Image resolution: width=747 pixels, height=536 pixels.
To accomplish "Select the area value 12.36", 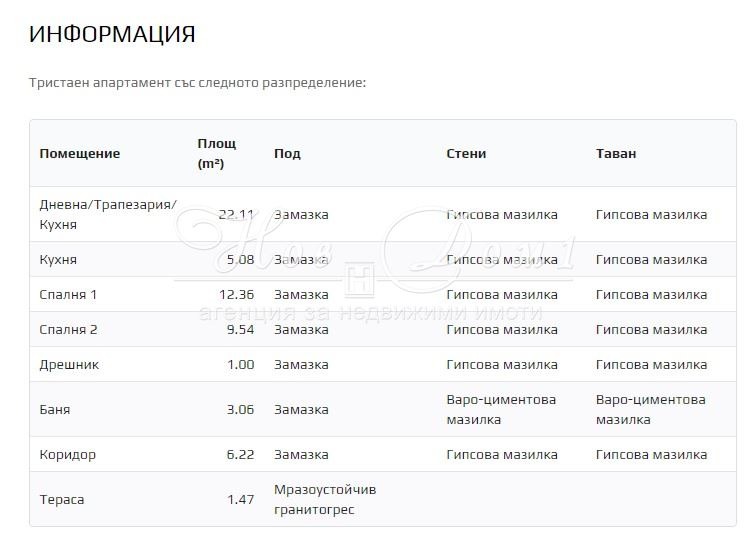I will (236, 295).
